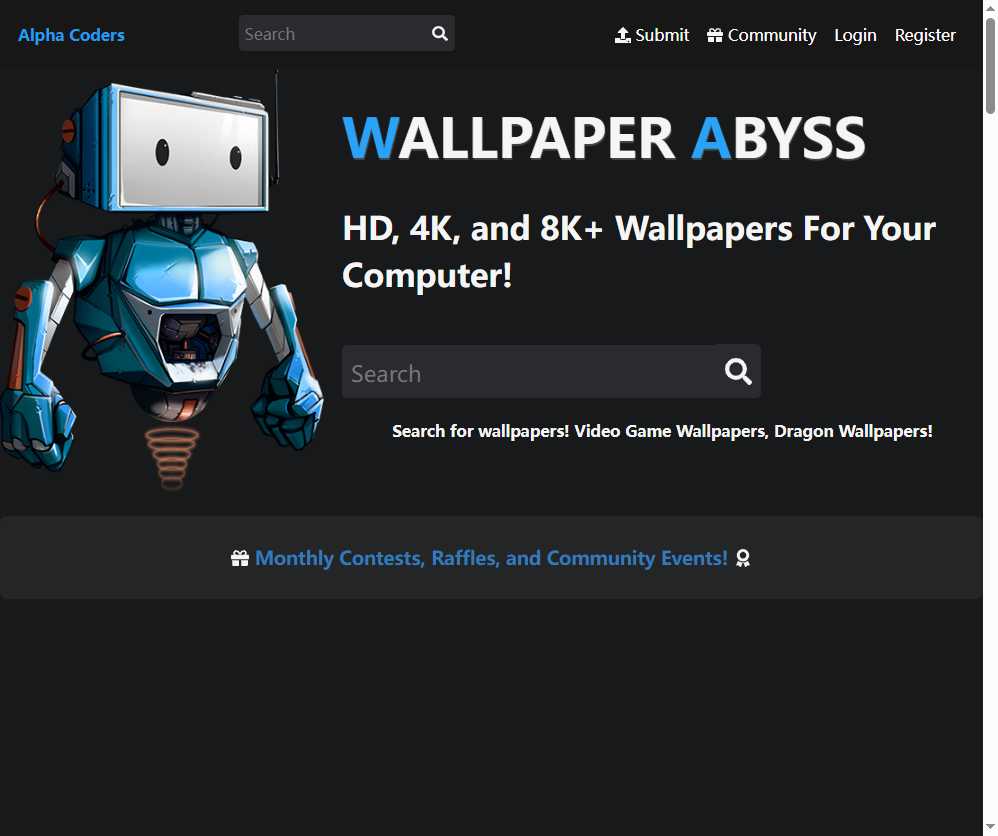Screen dimensions: 998x836
Task: Open the Community menu item
Action: pyautogui.click(x=771, y=34)
